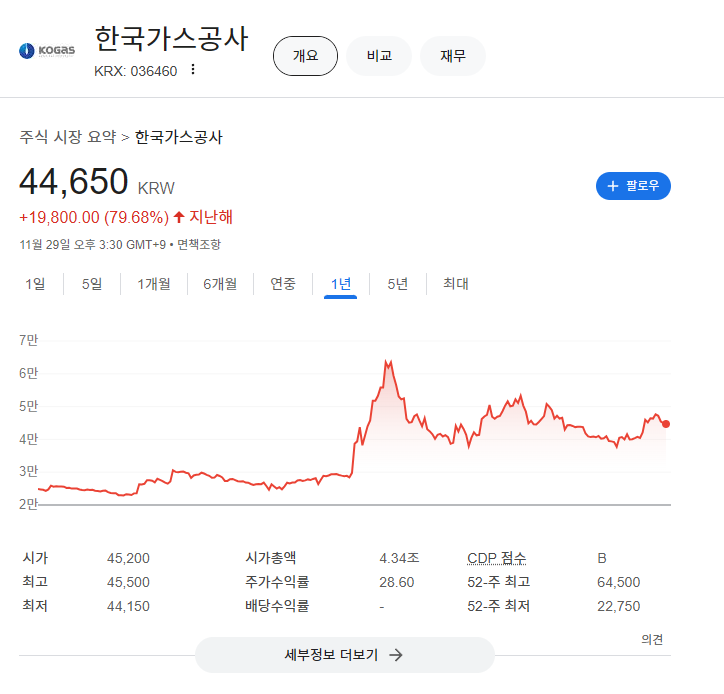Click the 52-주 최고 label
Screen dimensions: 724x694
tap(499, 582)
